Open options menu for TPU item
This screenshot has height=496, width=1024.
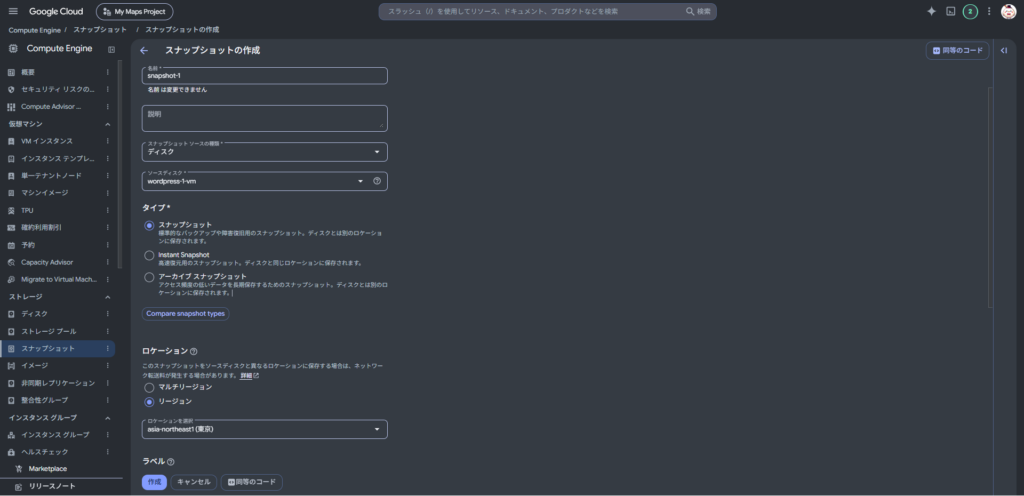108,210
